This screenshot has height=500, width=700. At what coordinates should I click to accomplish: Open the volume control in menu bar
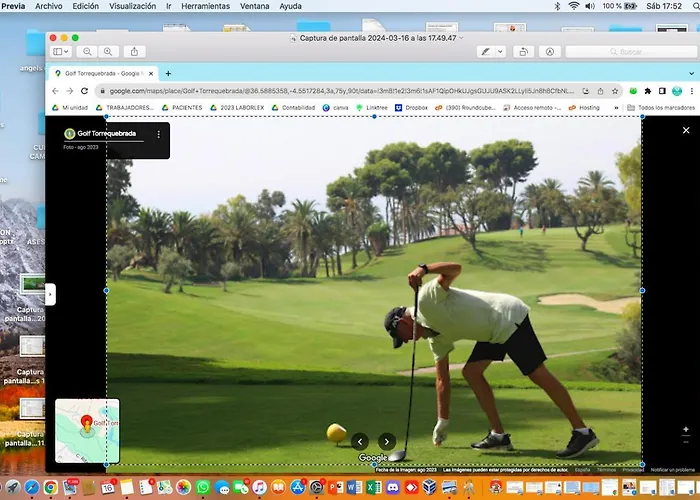590,6
